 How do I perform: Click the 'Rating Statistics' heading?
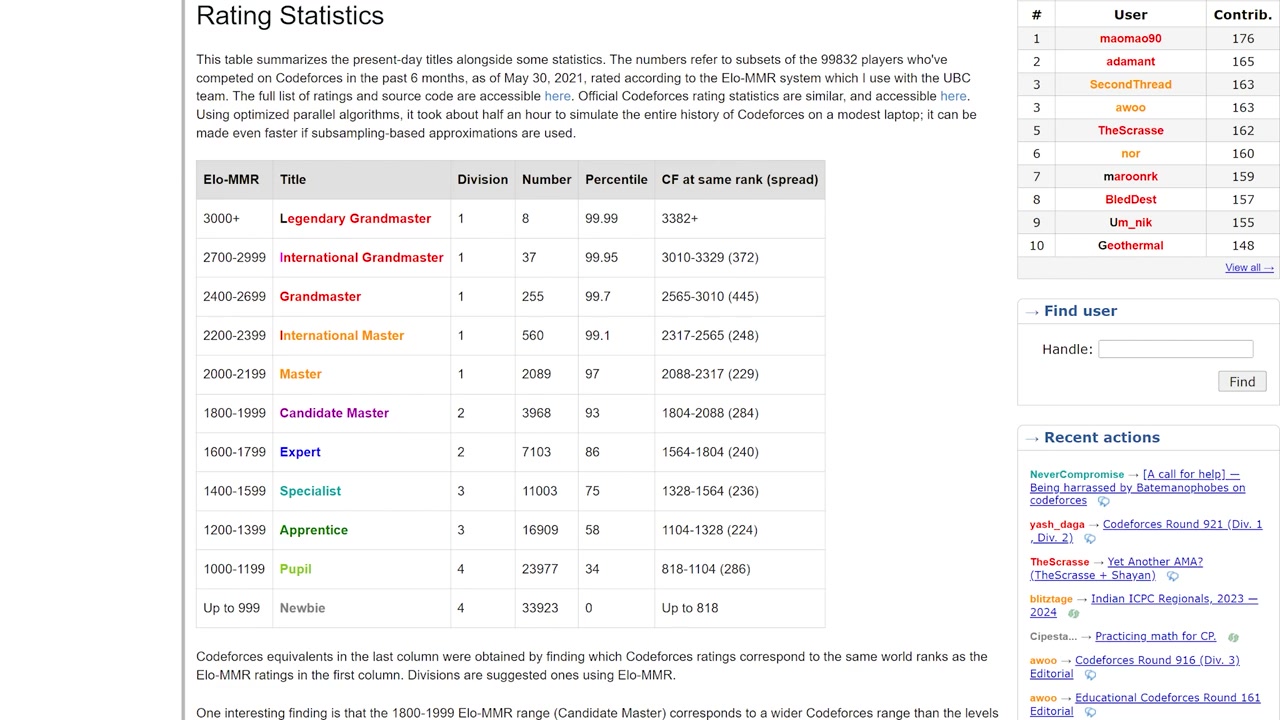290,15
